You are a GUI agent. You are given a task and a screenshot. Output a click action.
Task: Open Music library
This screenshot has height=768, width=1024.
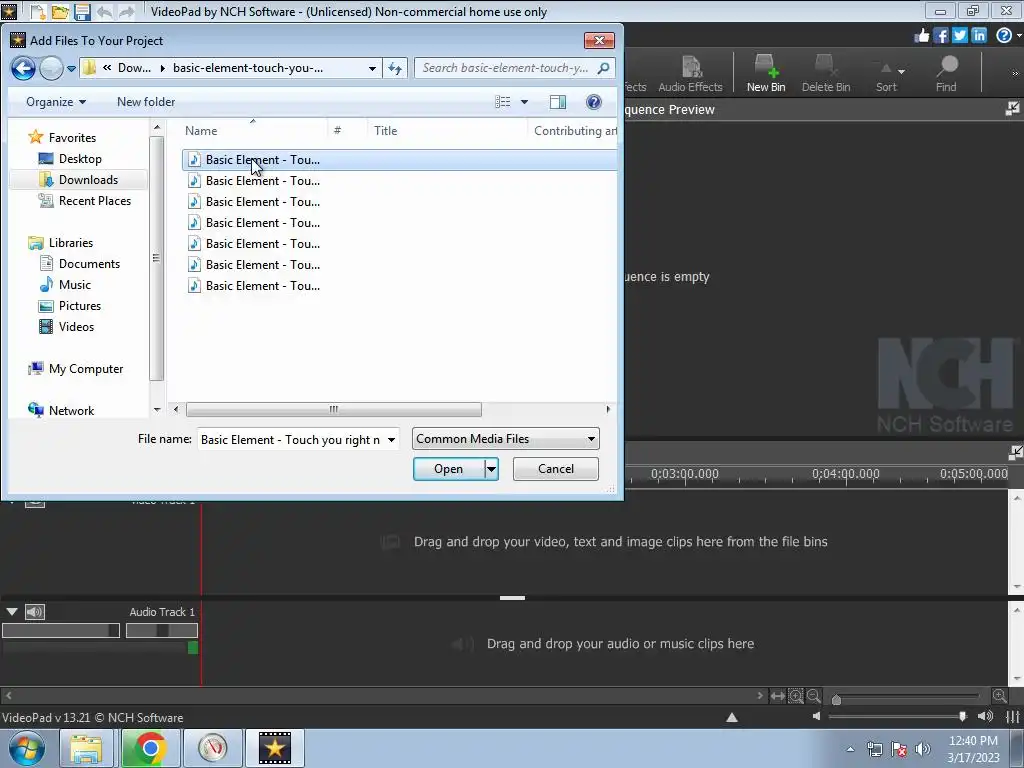[74, 285]
